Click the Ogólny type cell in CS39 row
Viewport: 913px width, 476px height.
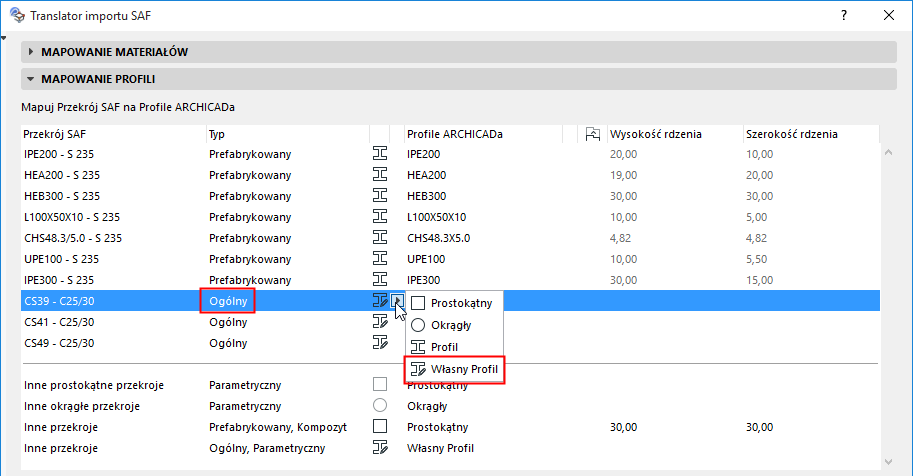tap(228, 301)
